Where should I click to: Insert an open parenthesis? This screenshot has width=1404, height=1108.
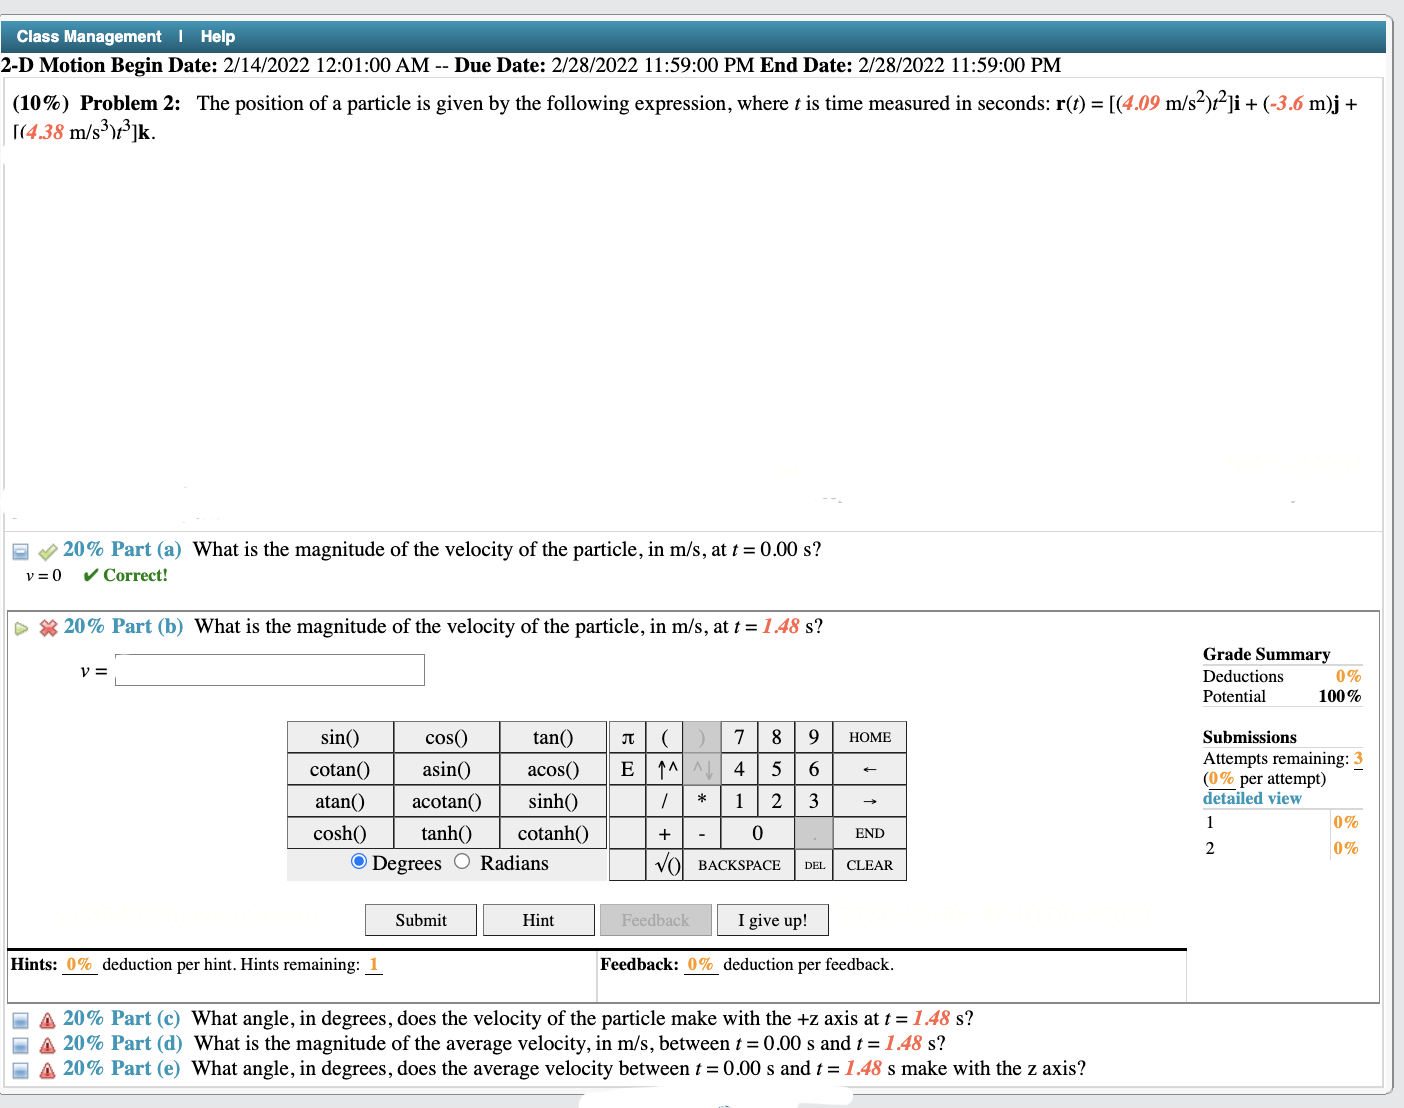665,737
